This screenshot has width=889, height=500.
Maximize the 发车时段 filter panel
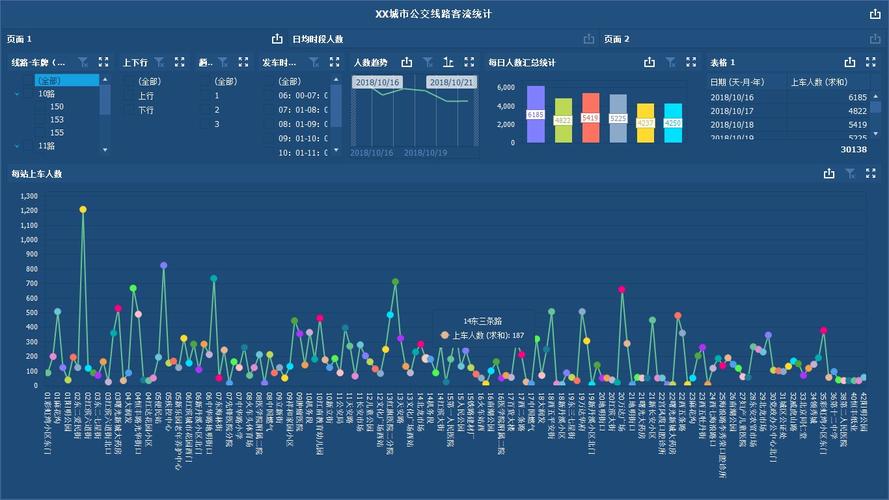(335, 62)
